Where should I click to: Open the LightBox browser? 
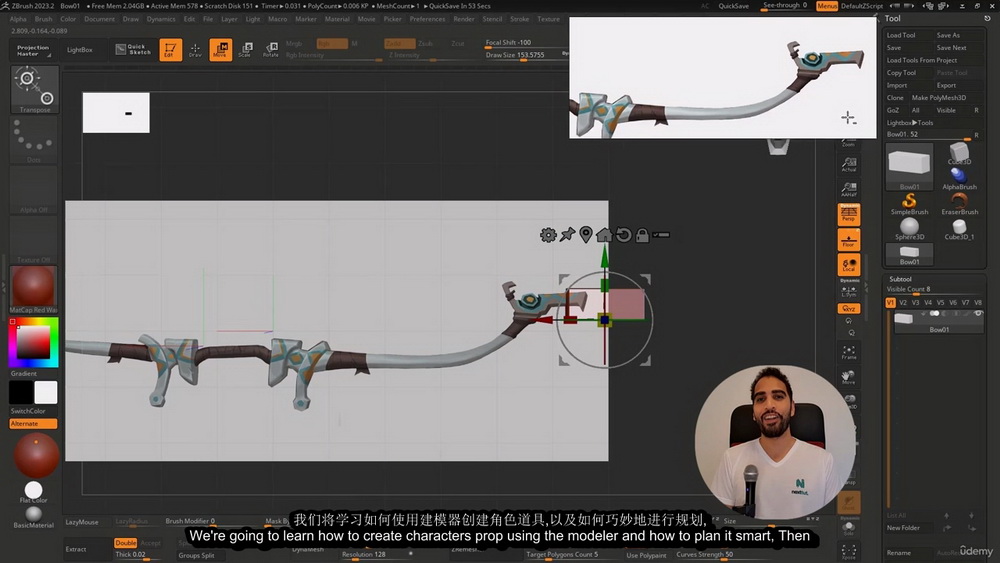pyautogui.click(x=80, y=50)
